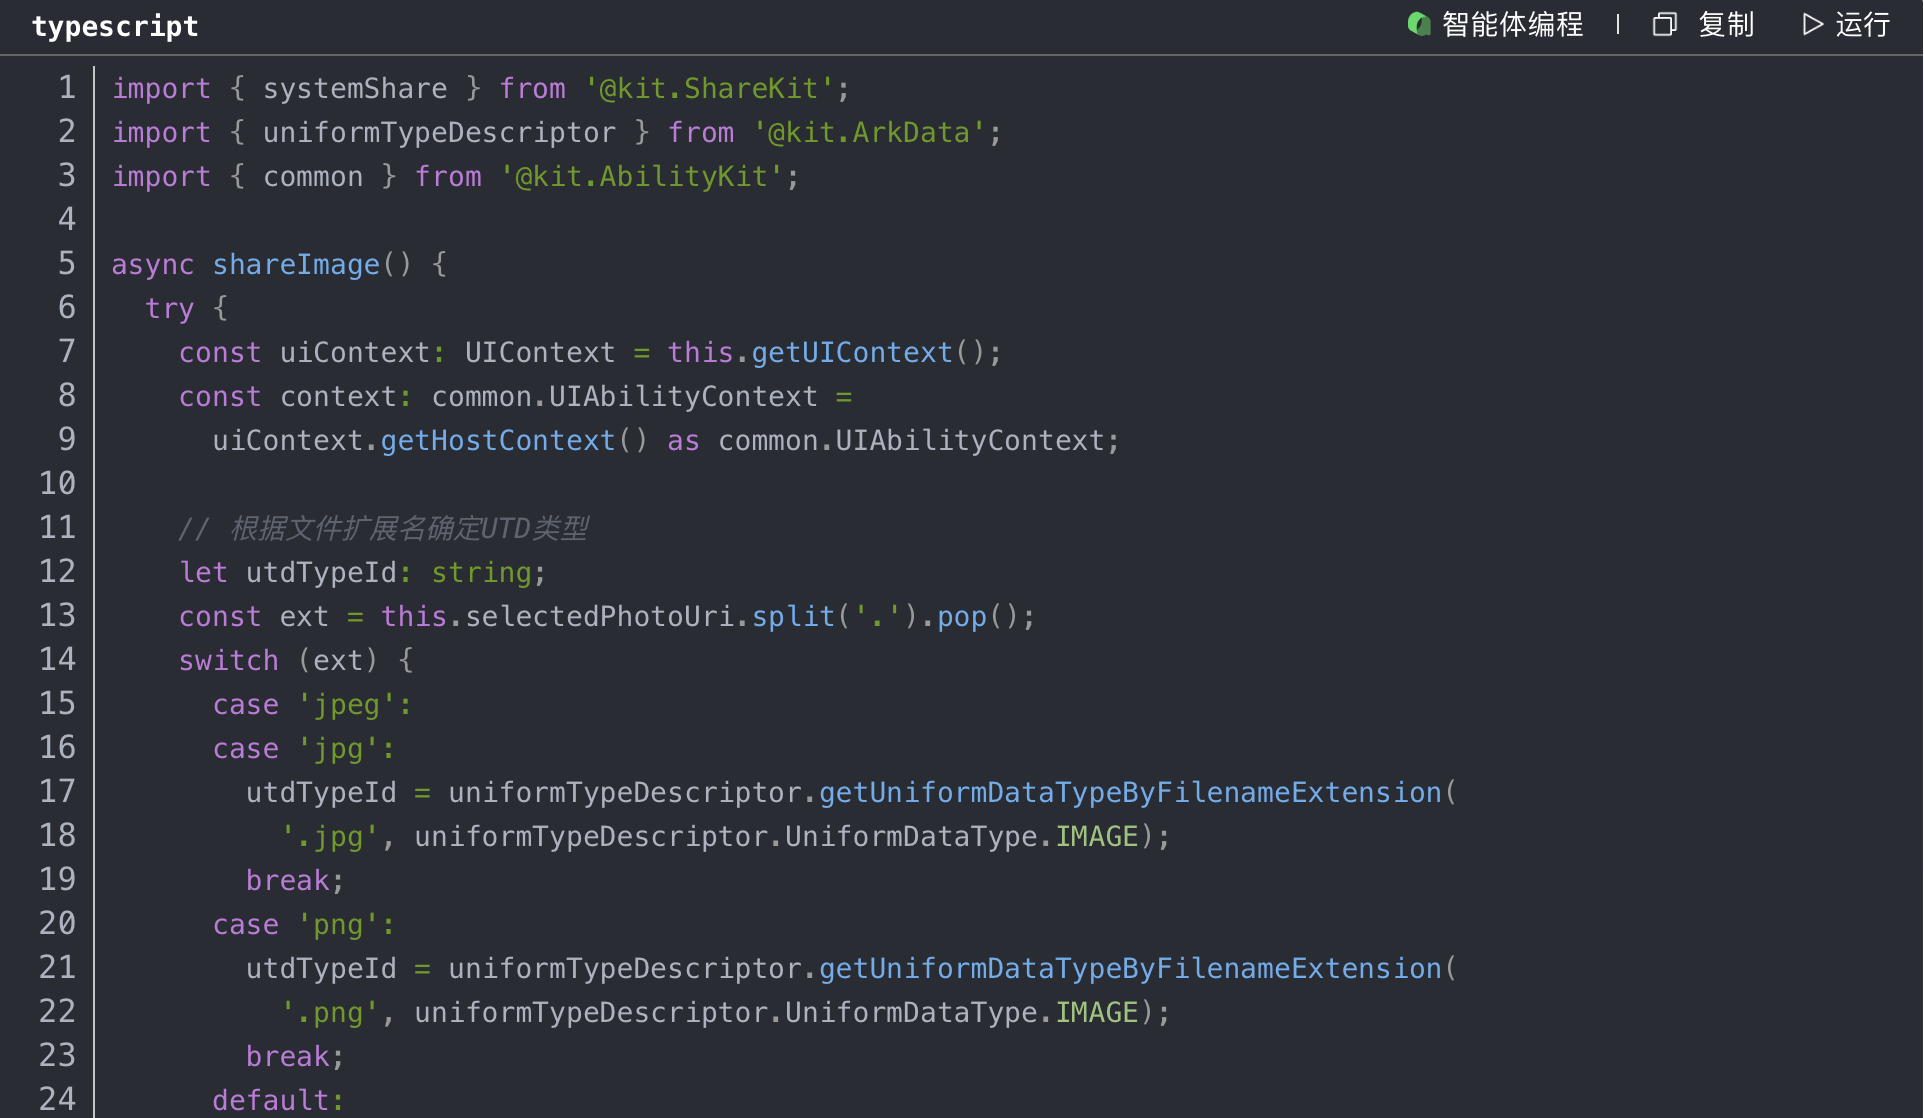This screenshot has height=1118, width=1924.
Task: Click line number 24 in gutter
Action: coord(57,1099)
